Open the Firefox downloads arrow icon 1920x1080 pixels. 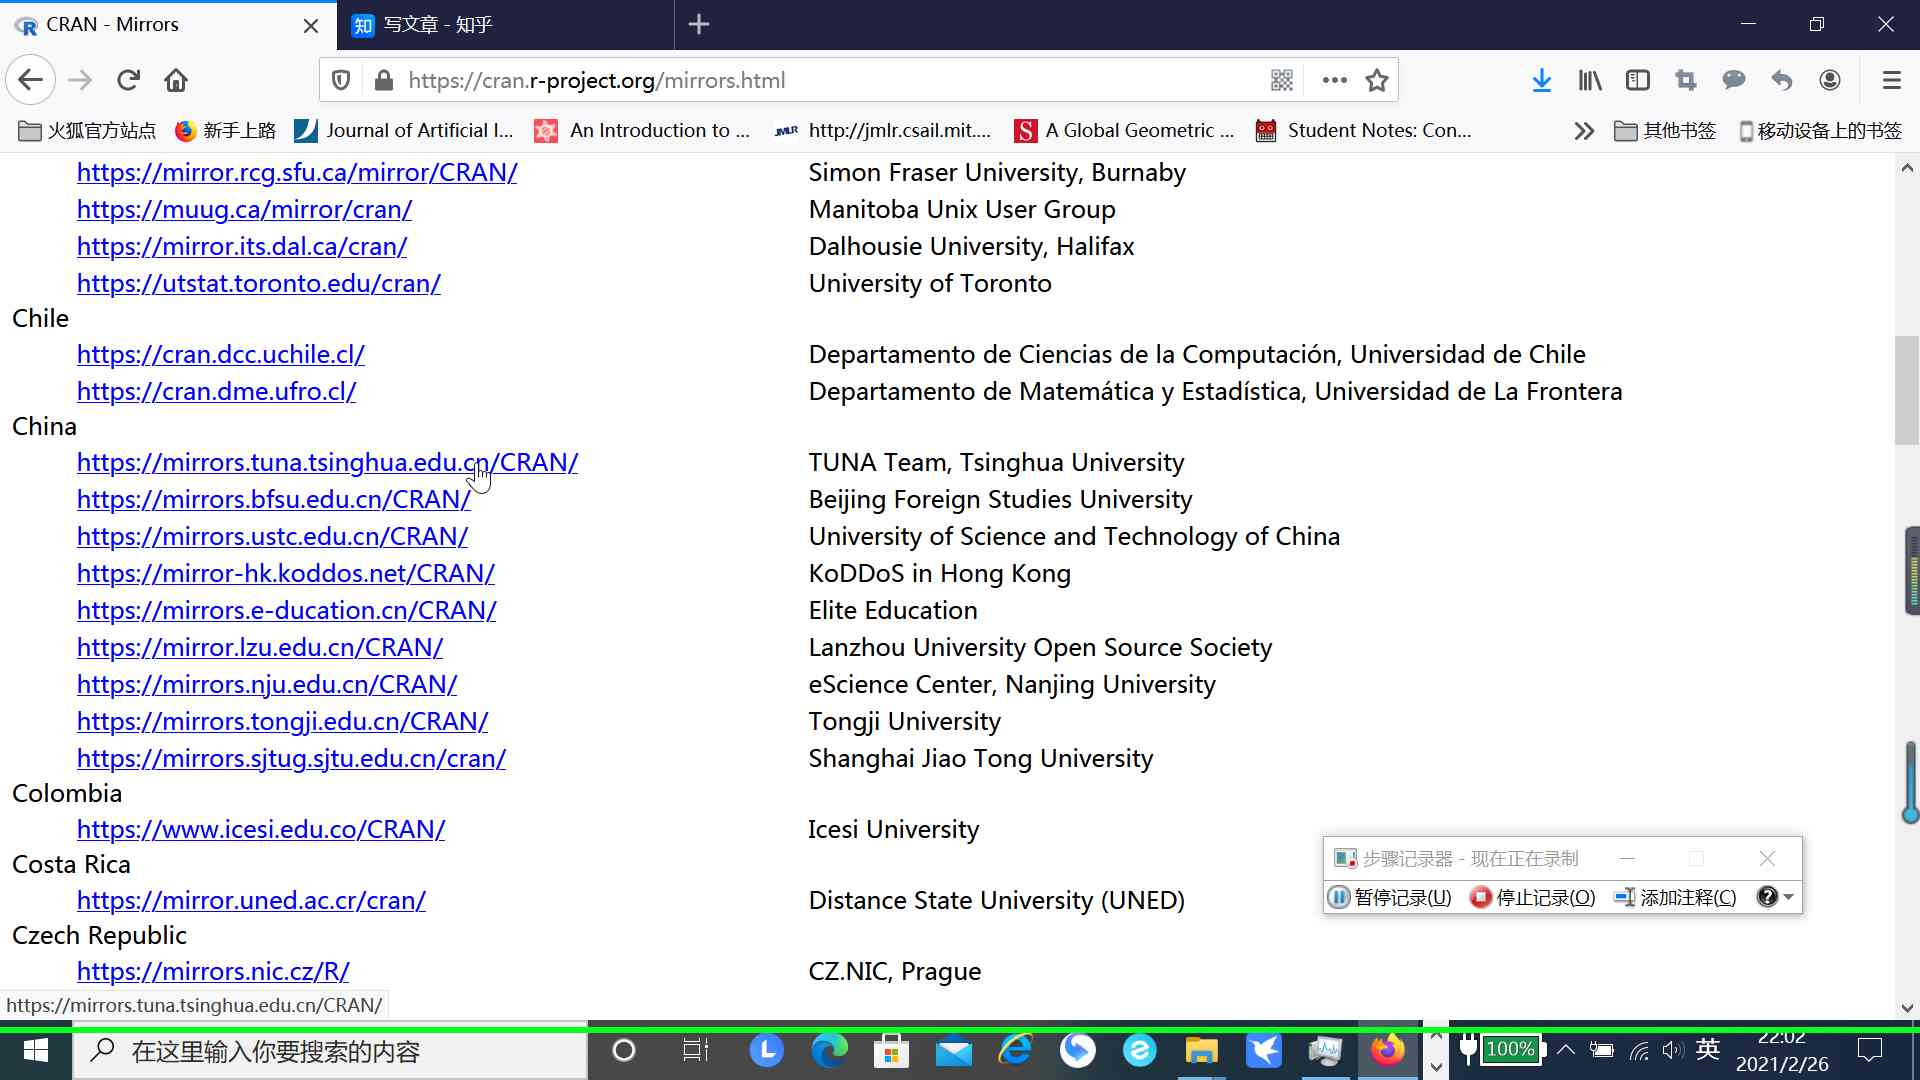point(1541,80)
